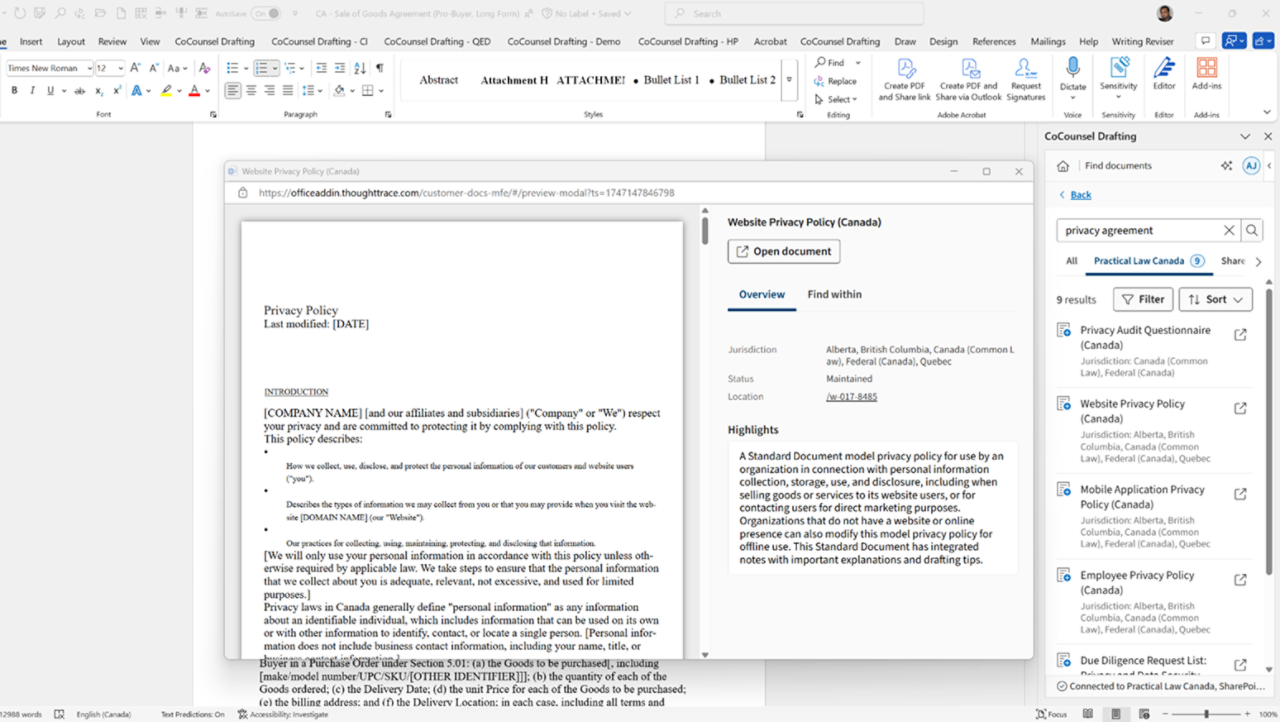This screenshot has height=722, width=1280.
Task: Increase the font size with Grow Font
Action: [x=136, y=68]
